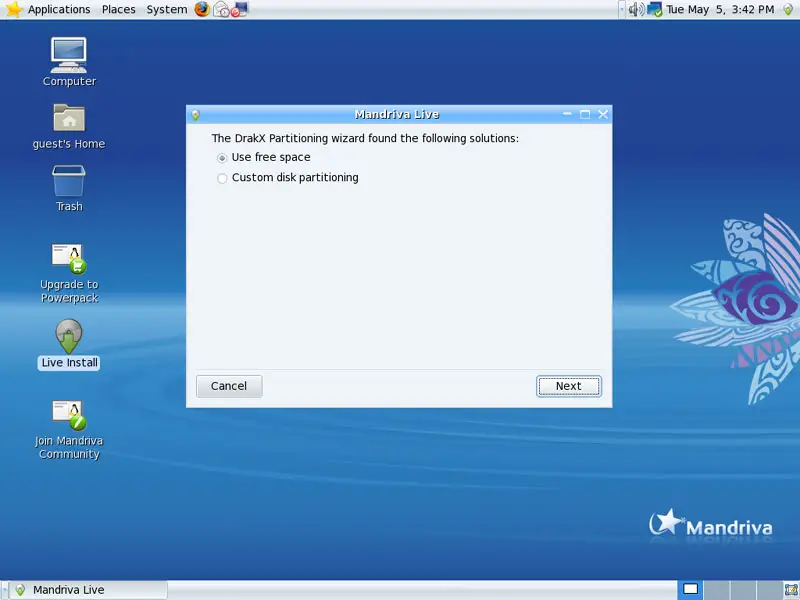The height and width of the screenshot is (600, 800).
Task: Switch to the fourth workspace
Action: (x=768, y=590)
